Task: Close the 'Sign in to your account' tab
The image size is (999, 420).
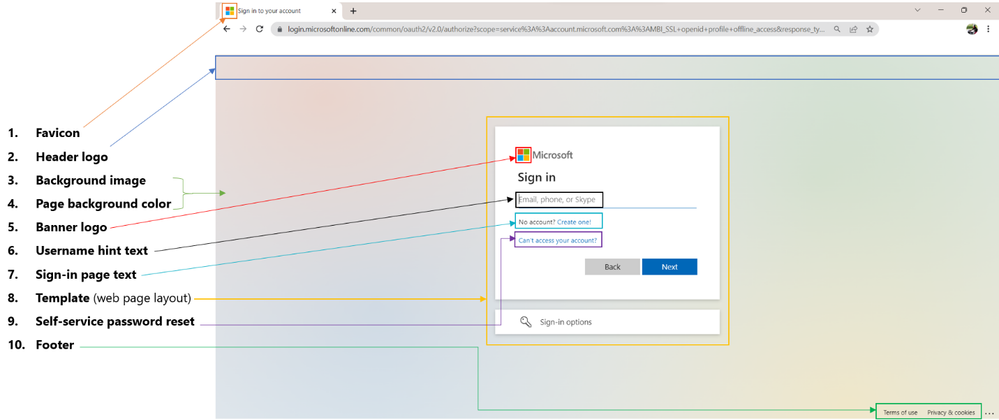Action: point(334,11)
